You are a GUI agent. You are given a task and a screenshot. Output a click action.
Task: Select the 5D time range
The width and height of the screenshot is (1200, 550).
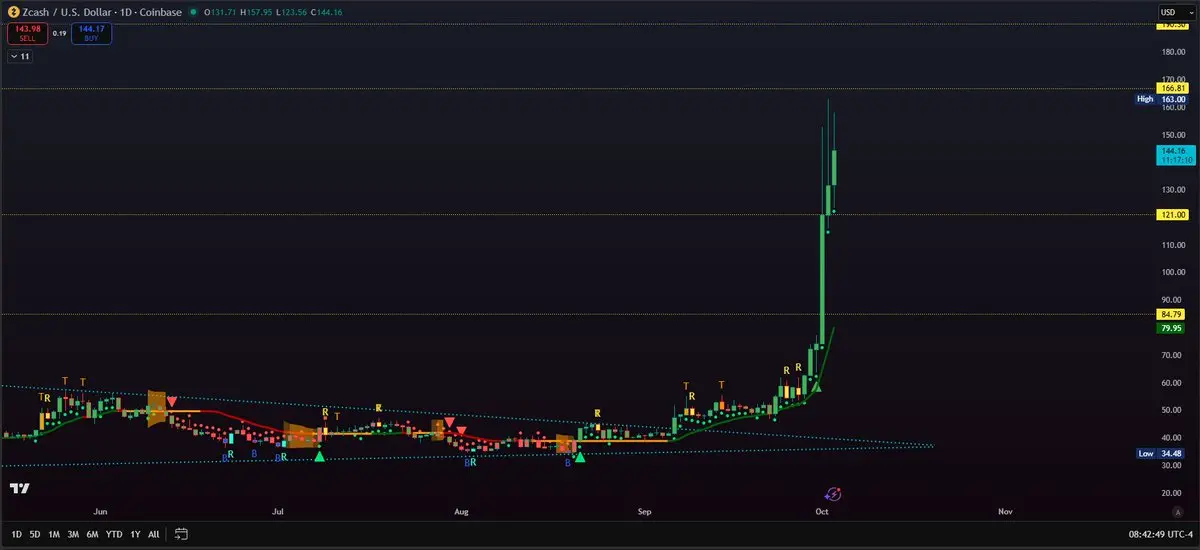[x=35, y=534]
